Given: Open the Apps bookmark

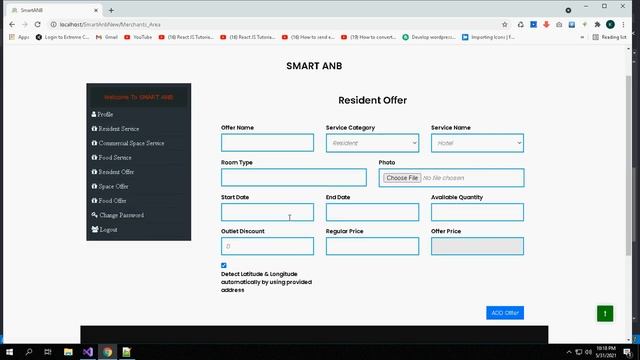Looking at the screenshot, I should (19, 37).
